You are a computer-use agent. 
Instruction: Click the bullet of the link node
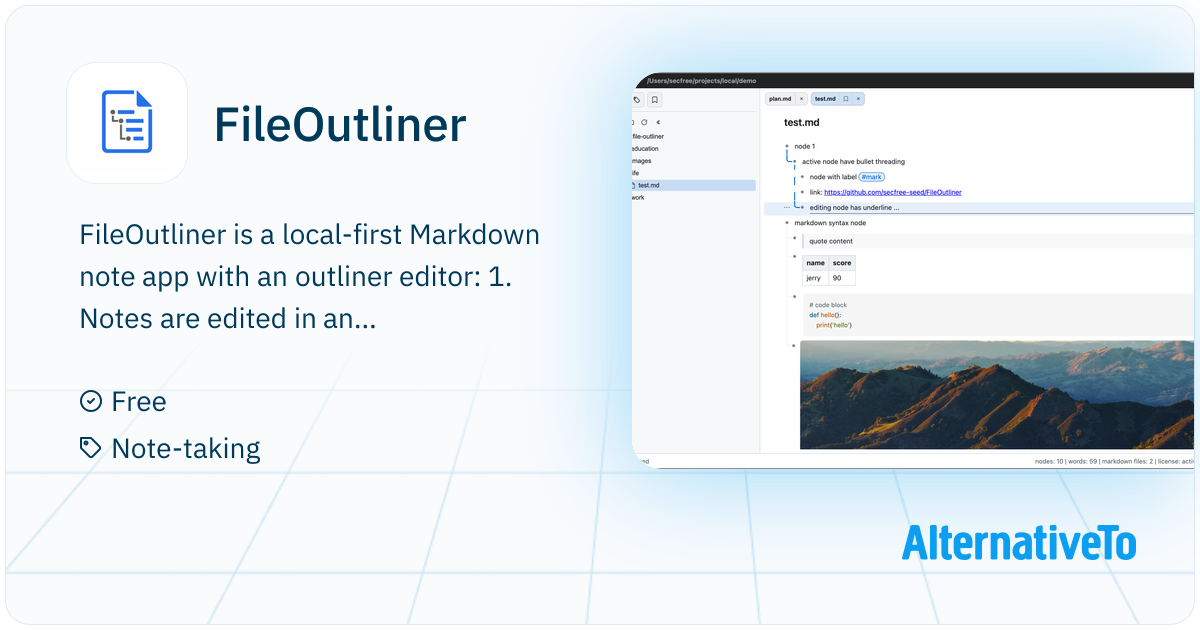click(x=802, y=192)
